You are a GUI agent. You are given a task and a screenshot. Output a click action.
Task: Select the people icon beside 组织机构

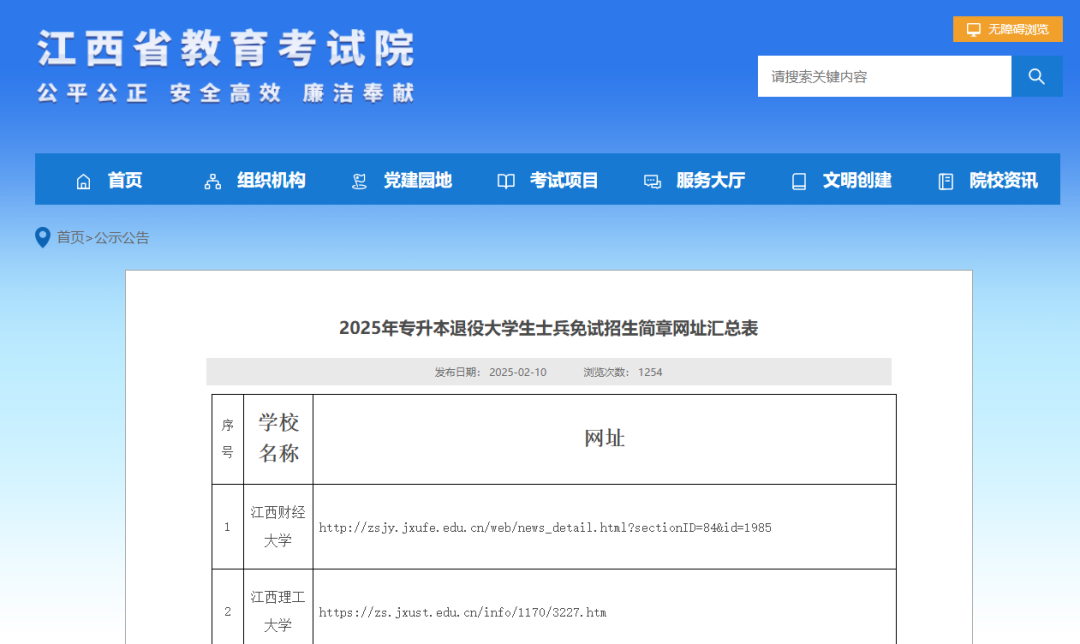pyautogui.click(x=210, y=180)
